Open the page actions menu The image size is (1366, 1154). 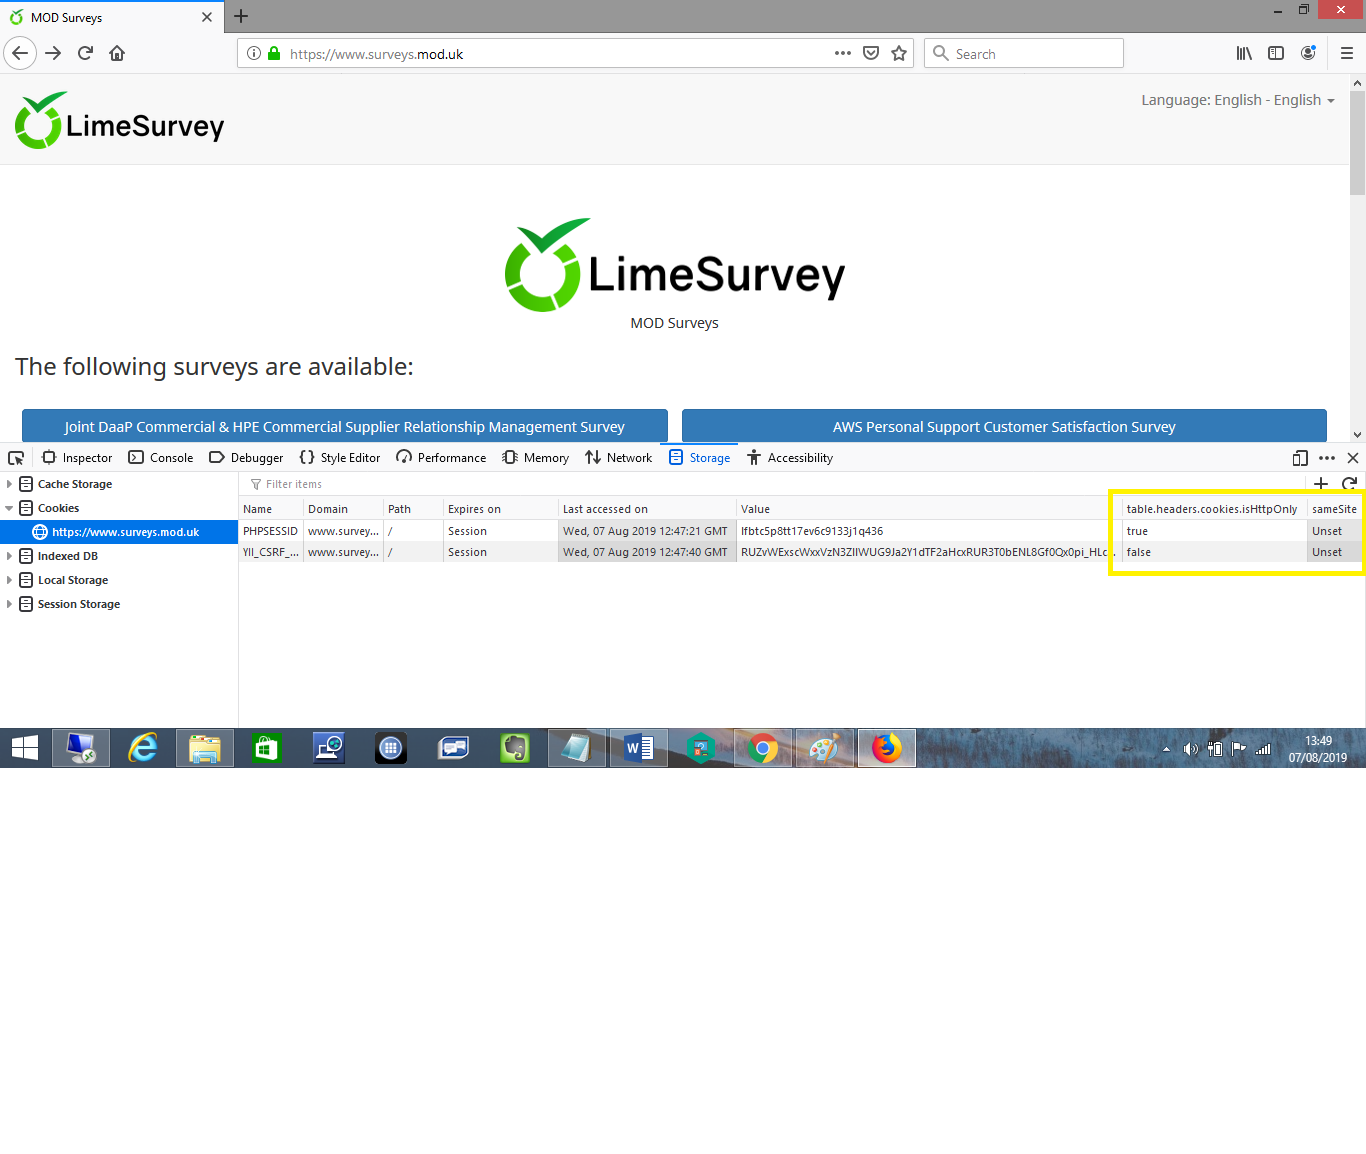click(843, 53)
